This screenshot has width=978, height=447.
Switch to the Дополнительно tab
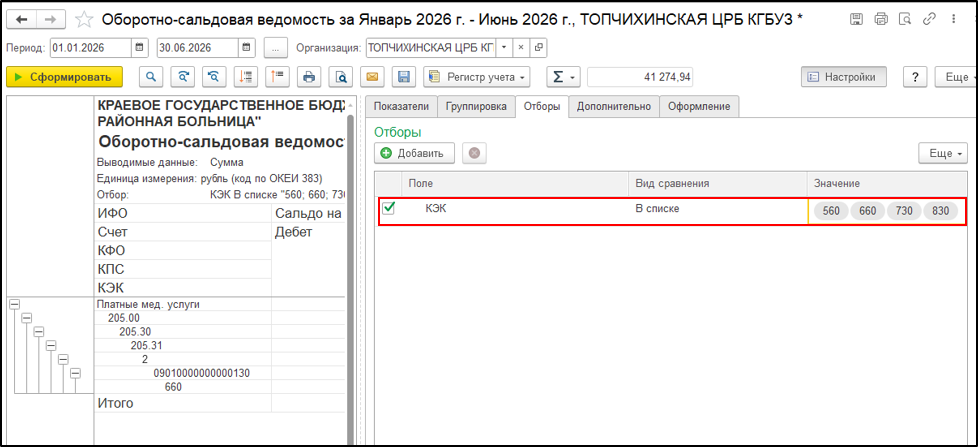pos(614,107)
